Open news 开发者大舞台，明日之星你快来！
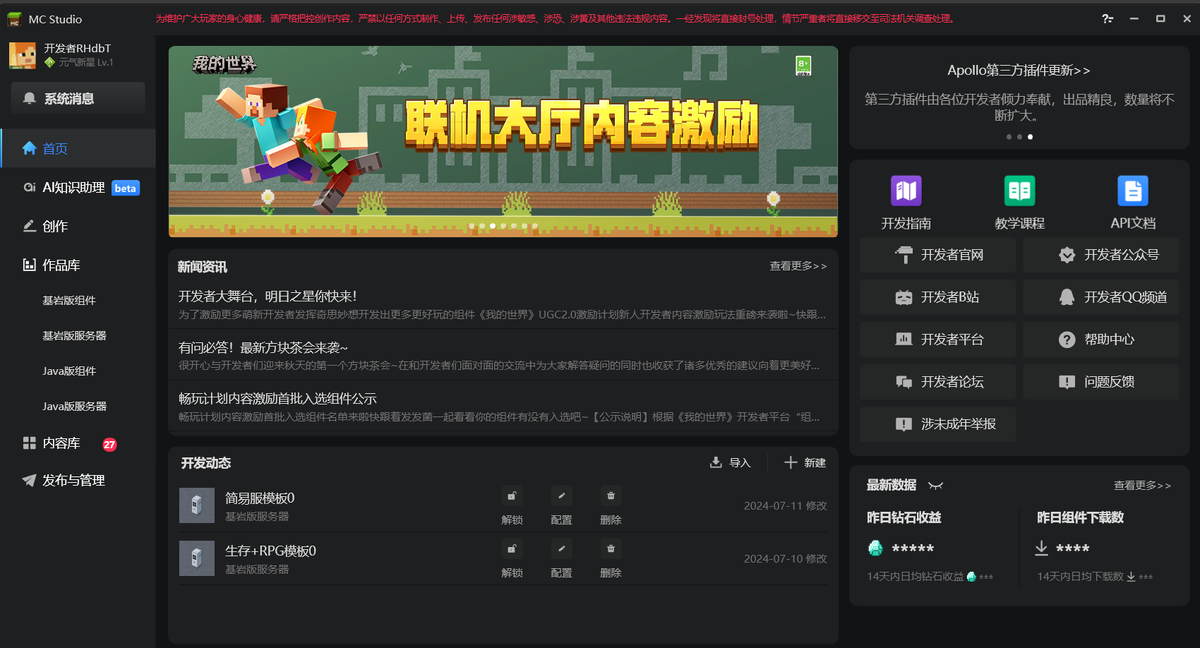1200x648 pixels. click(x=268, y=296)
